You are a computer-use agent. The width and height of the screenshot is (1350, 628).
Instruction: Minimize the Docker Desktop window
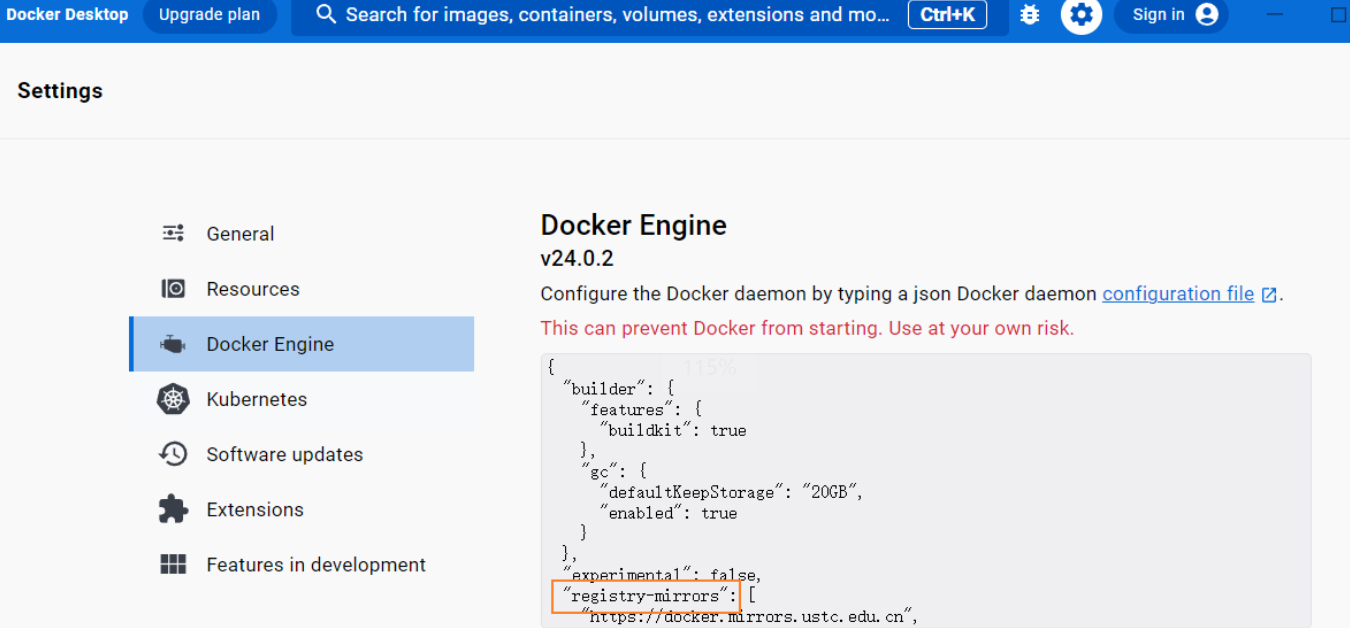[1275, 15]
